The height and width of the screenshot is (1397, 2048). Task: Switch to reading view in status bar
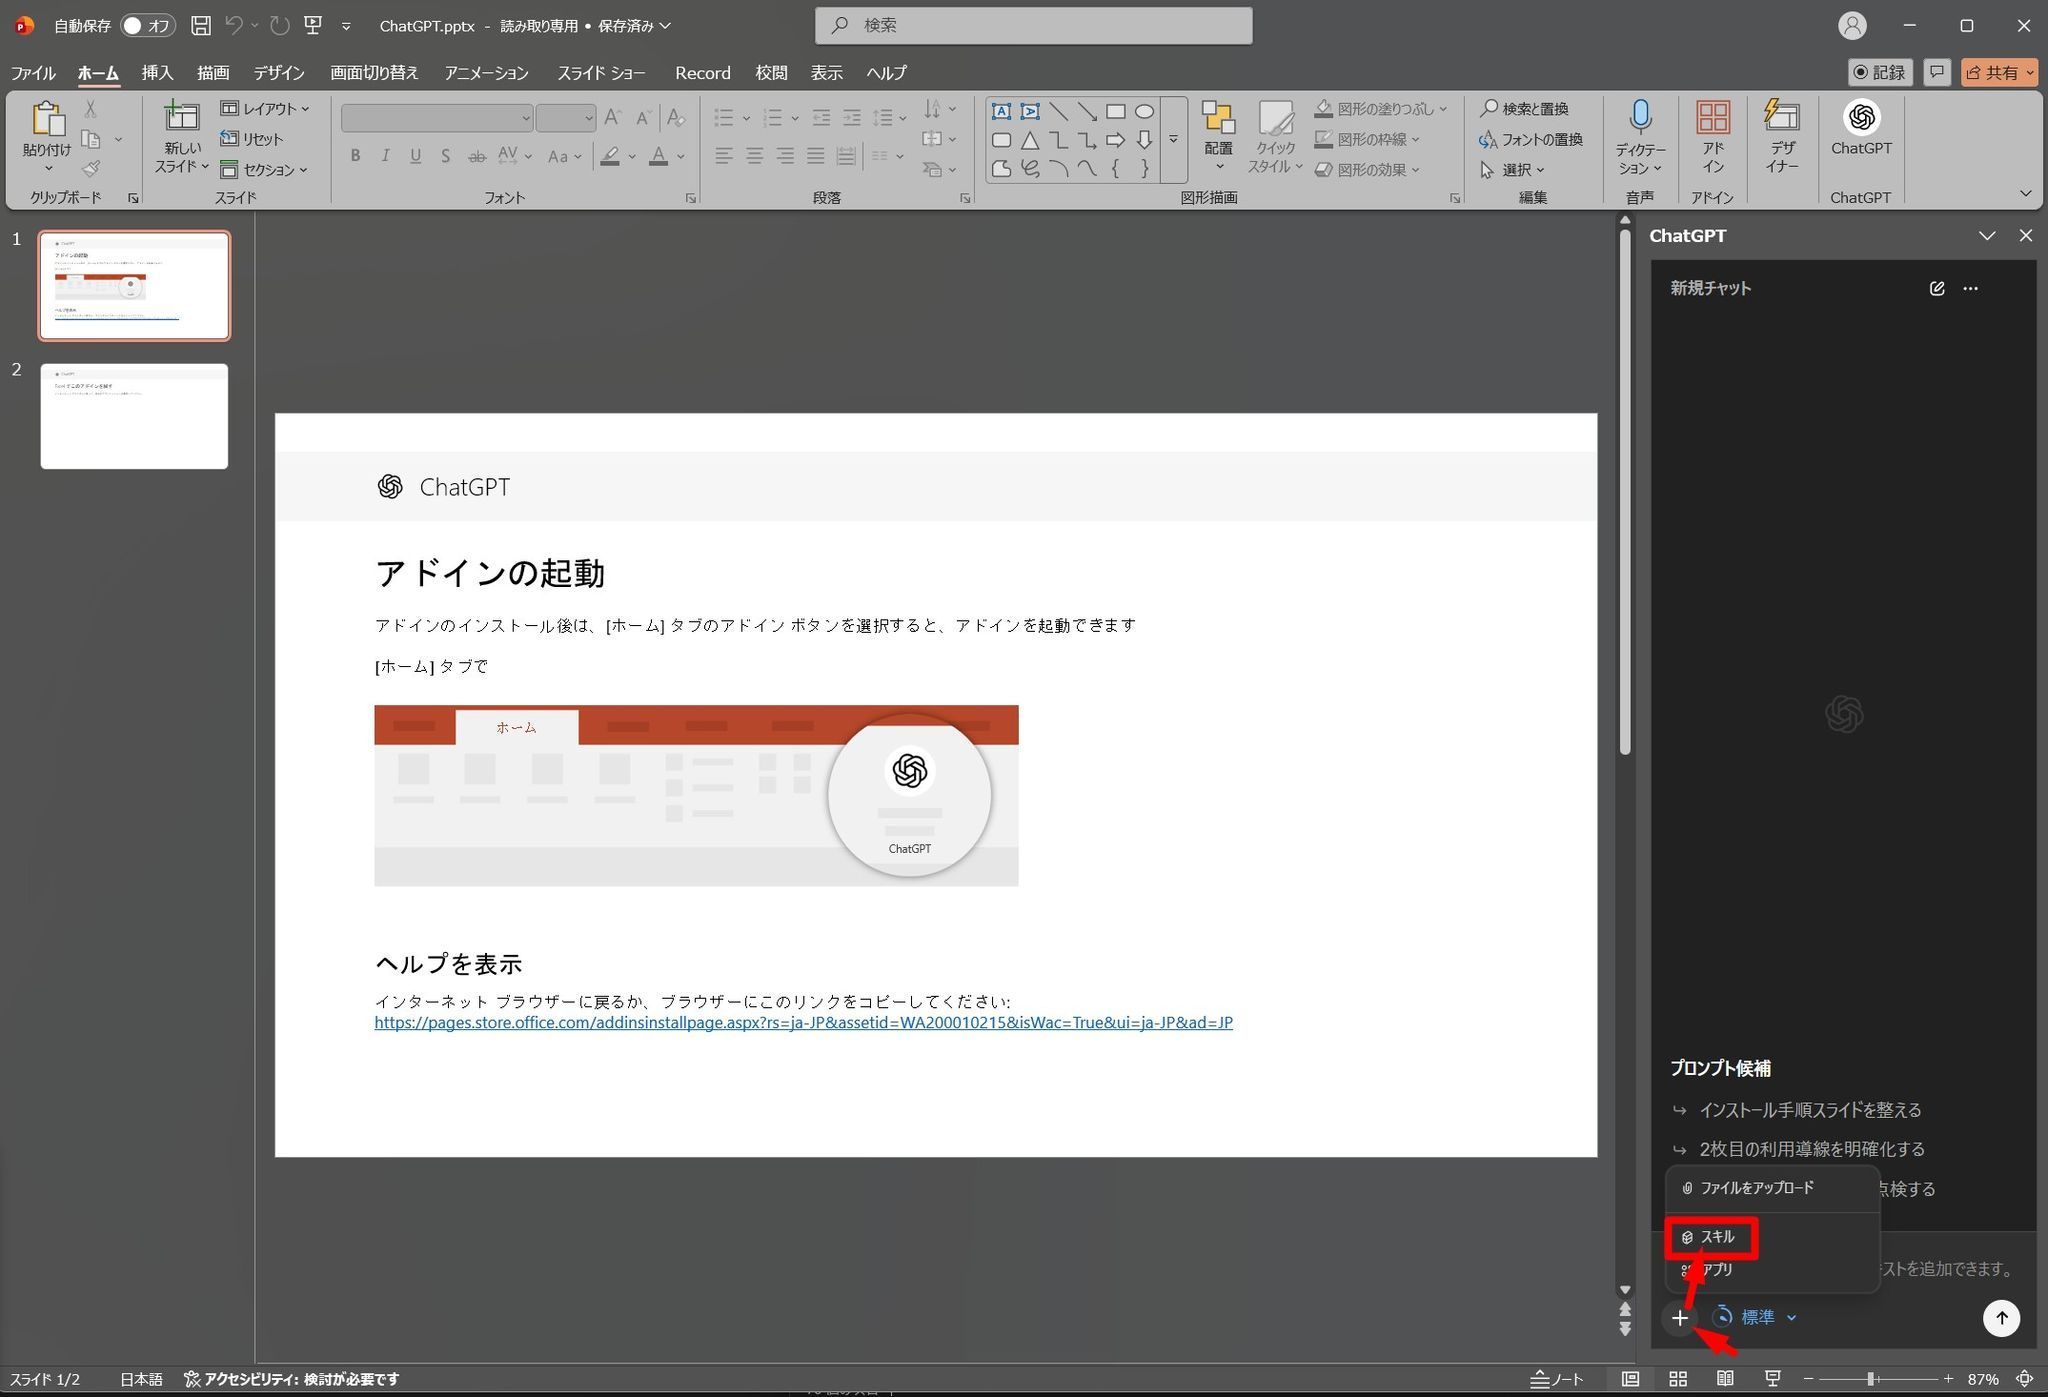click(x=1725, y=1379)
